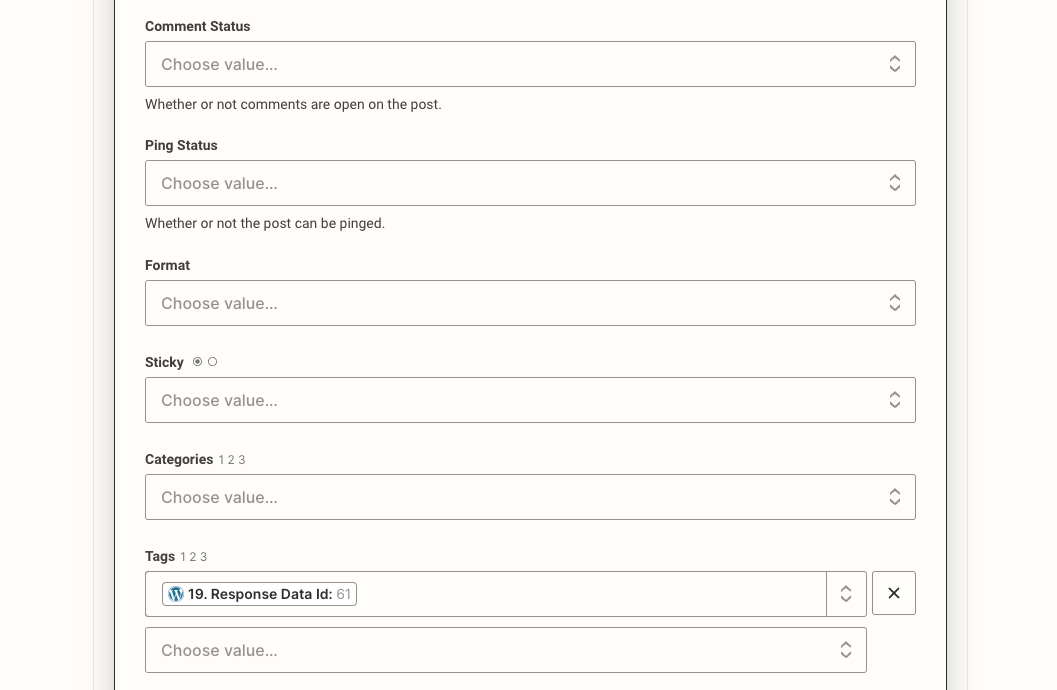This screenshot has width=1057, height=690.
Task: Open the Categories dropdown
Action: [530, 497]
